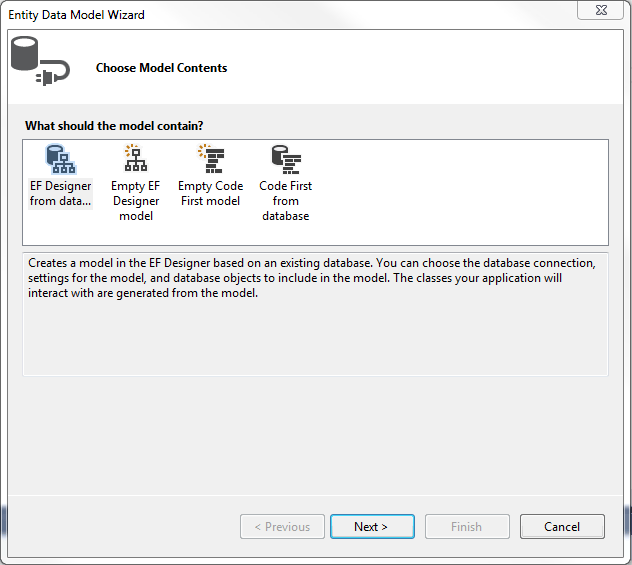Click the "Choose Model Contents" heading

161,68
